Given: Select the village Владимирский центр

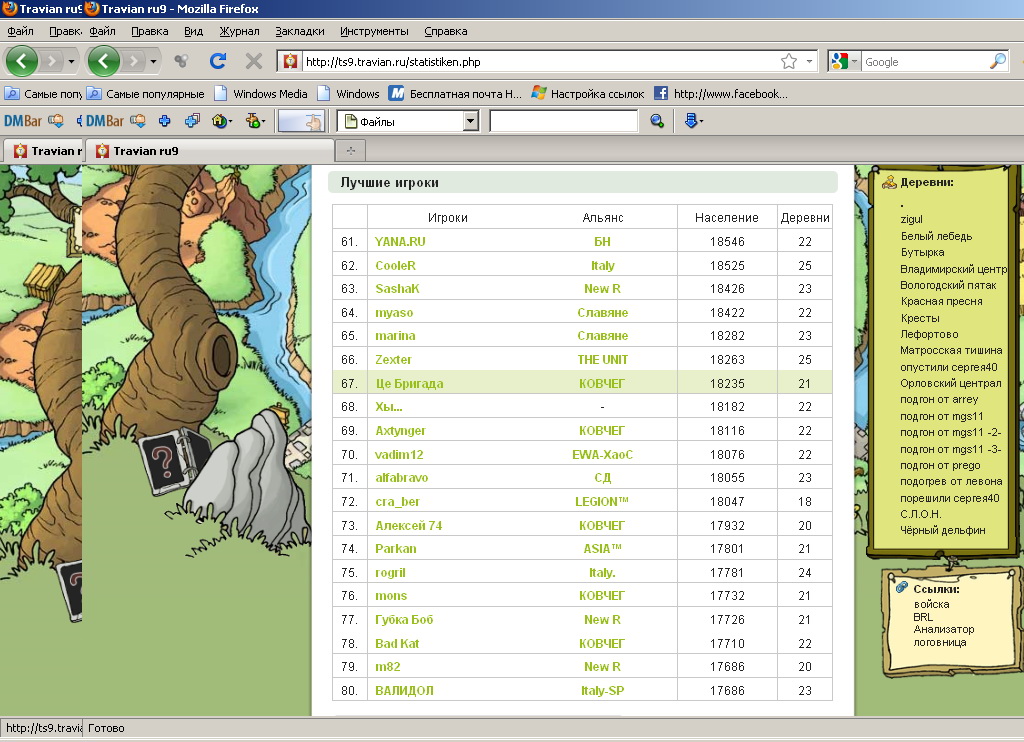Looking at the screenshot, I should click(x=953, y=269).
